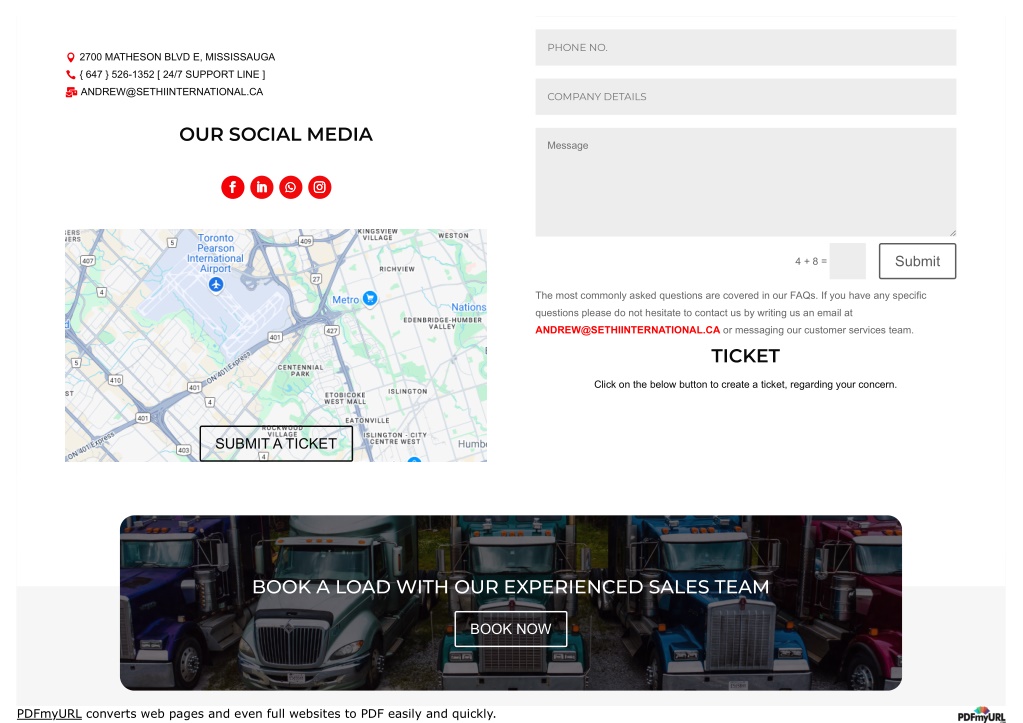The height and width of the screenshot is (723, 1023).
Task: Open the Facebook social media icon
Action: (x=233, y=187)
